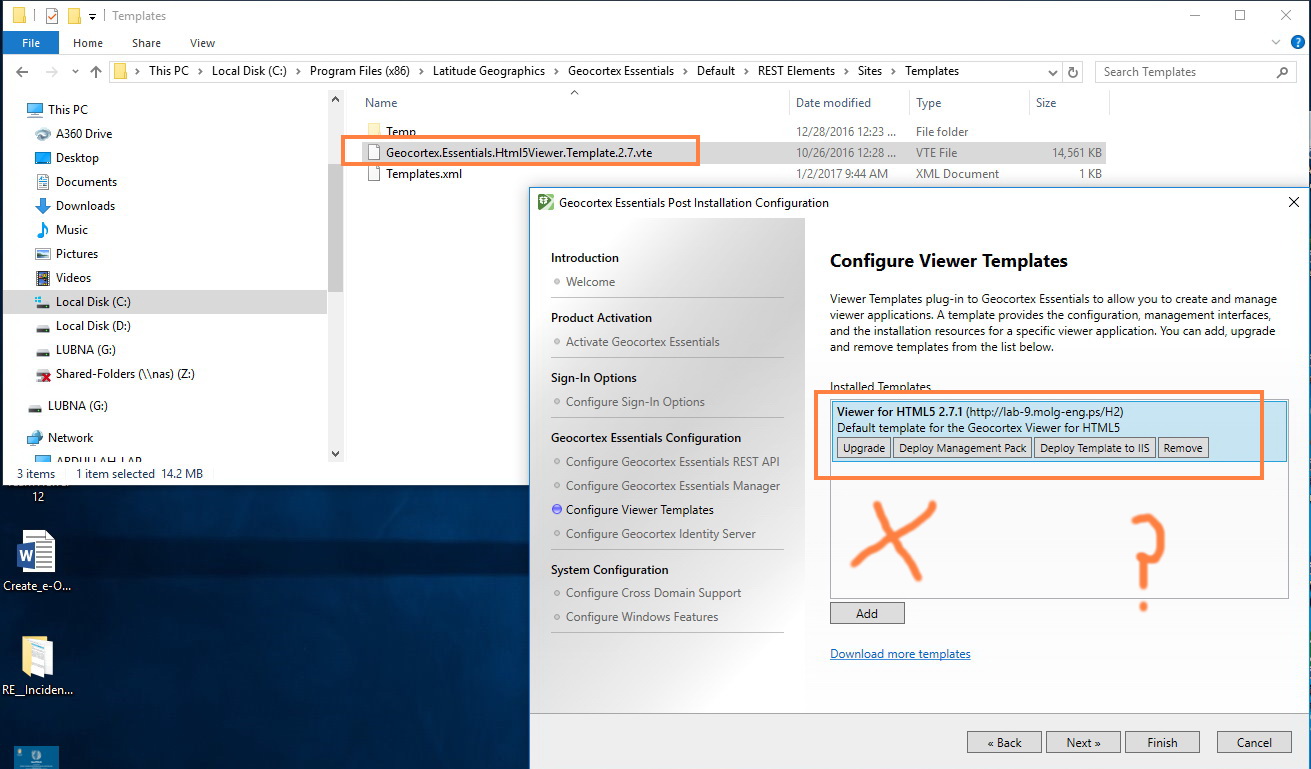Open the Documents icon in navigation pane

click(x=43, y=182)
